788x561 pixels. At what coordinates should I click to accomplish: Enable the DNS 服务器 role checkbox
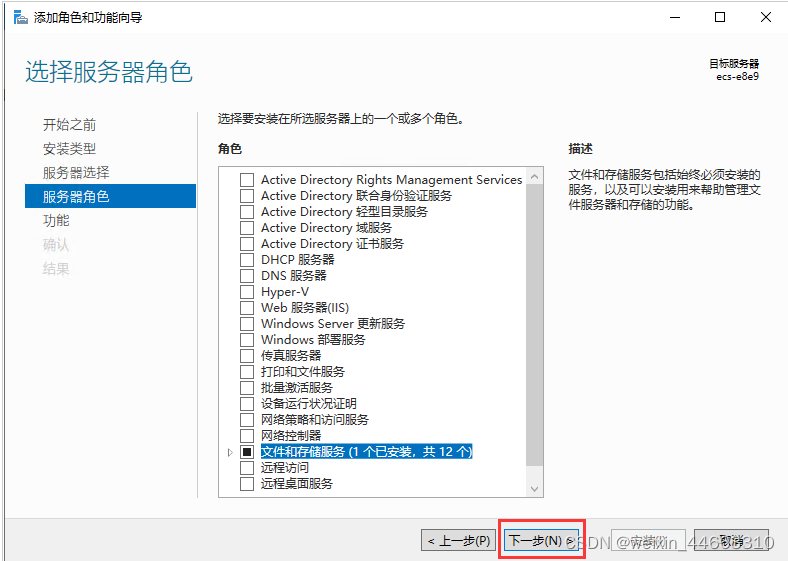[x=247, y=276]
